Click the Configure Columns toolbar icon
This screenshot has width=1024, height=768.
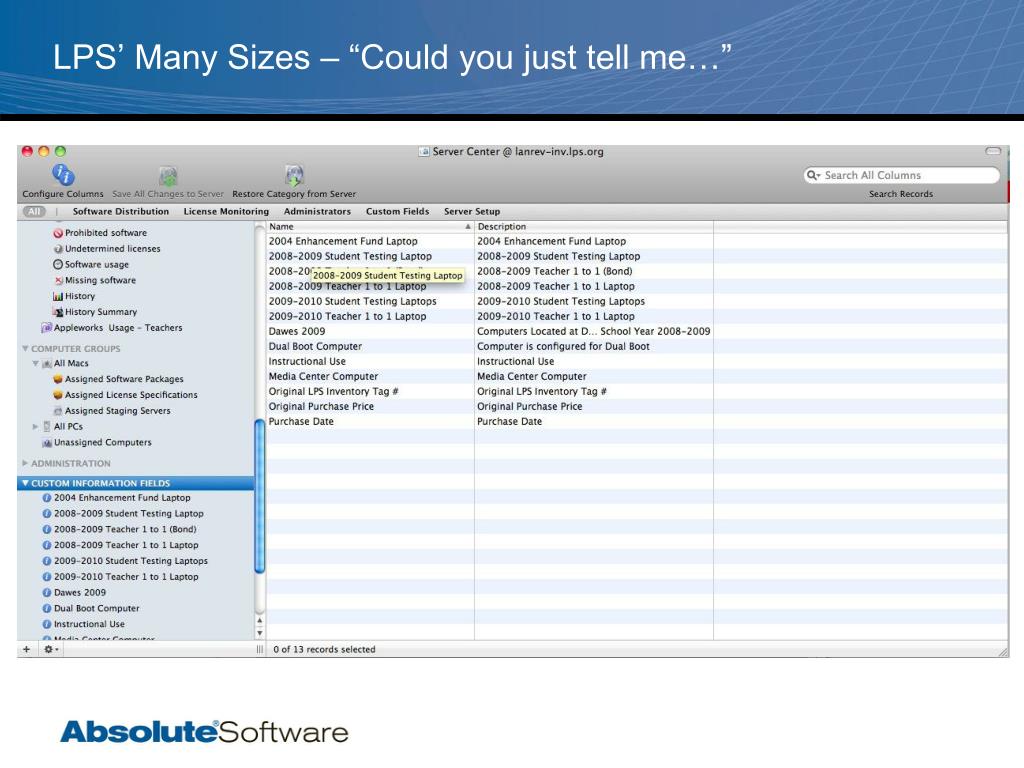[63, 175]
